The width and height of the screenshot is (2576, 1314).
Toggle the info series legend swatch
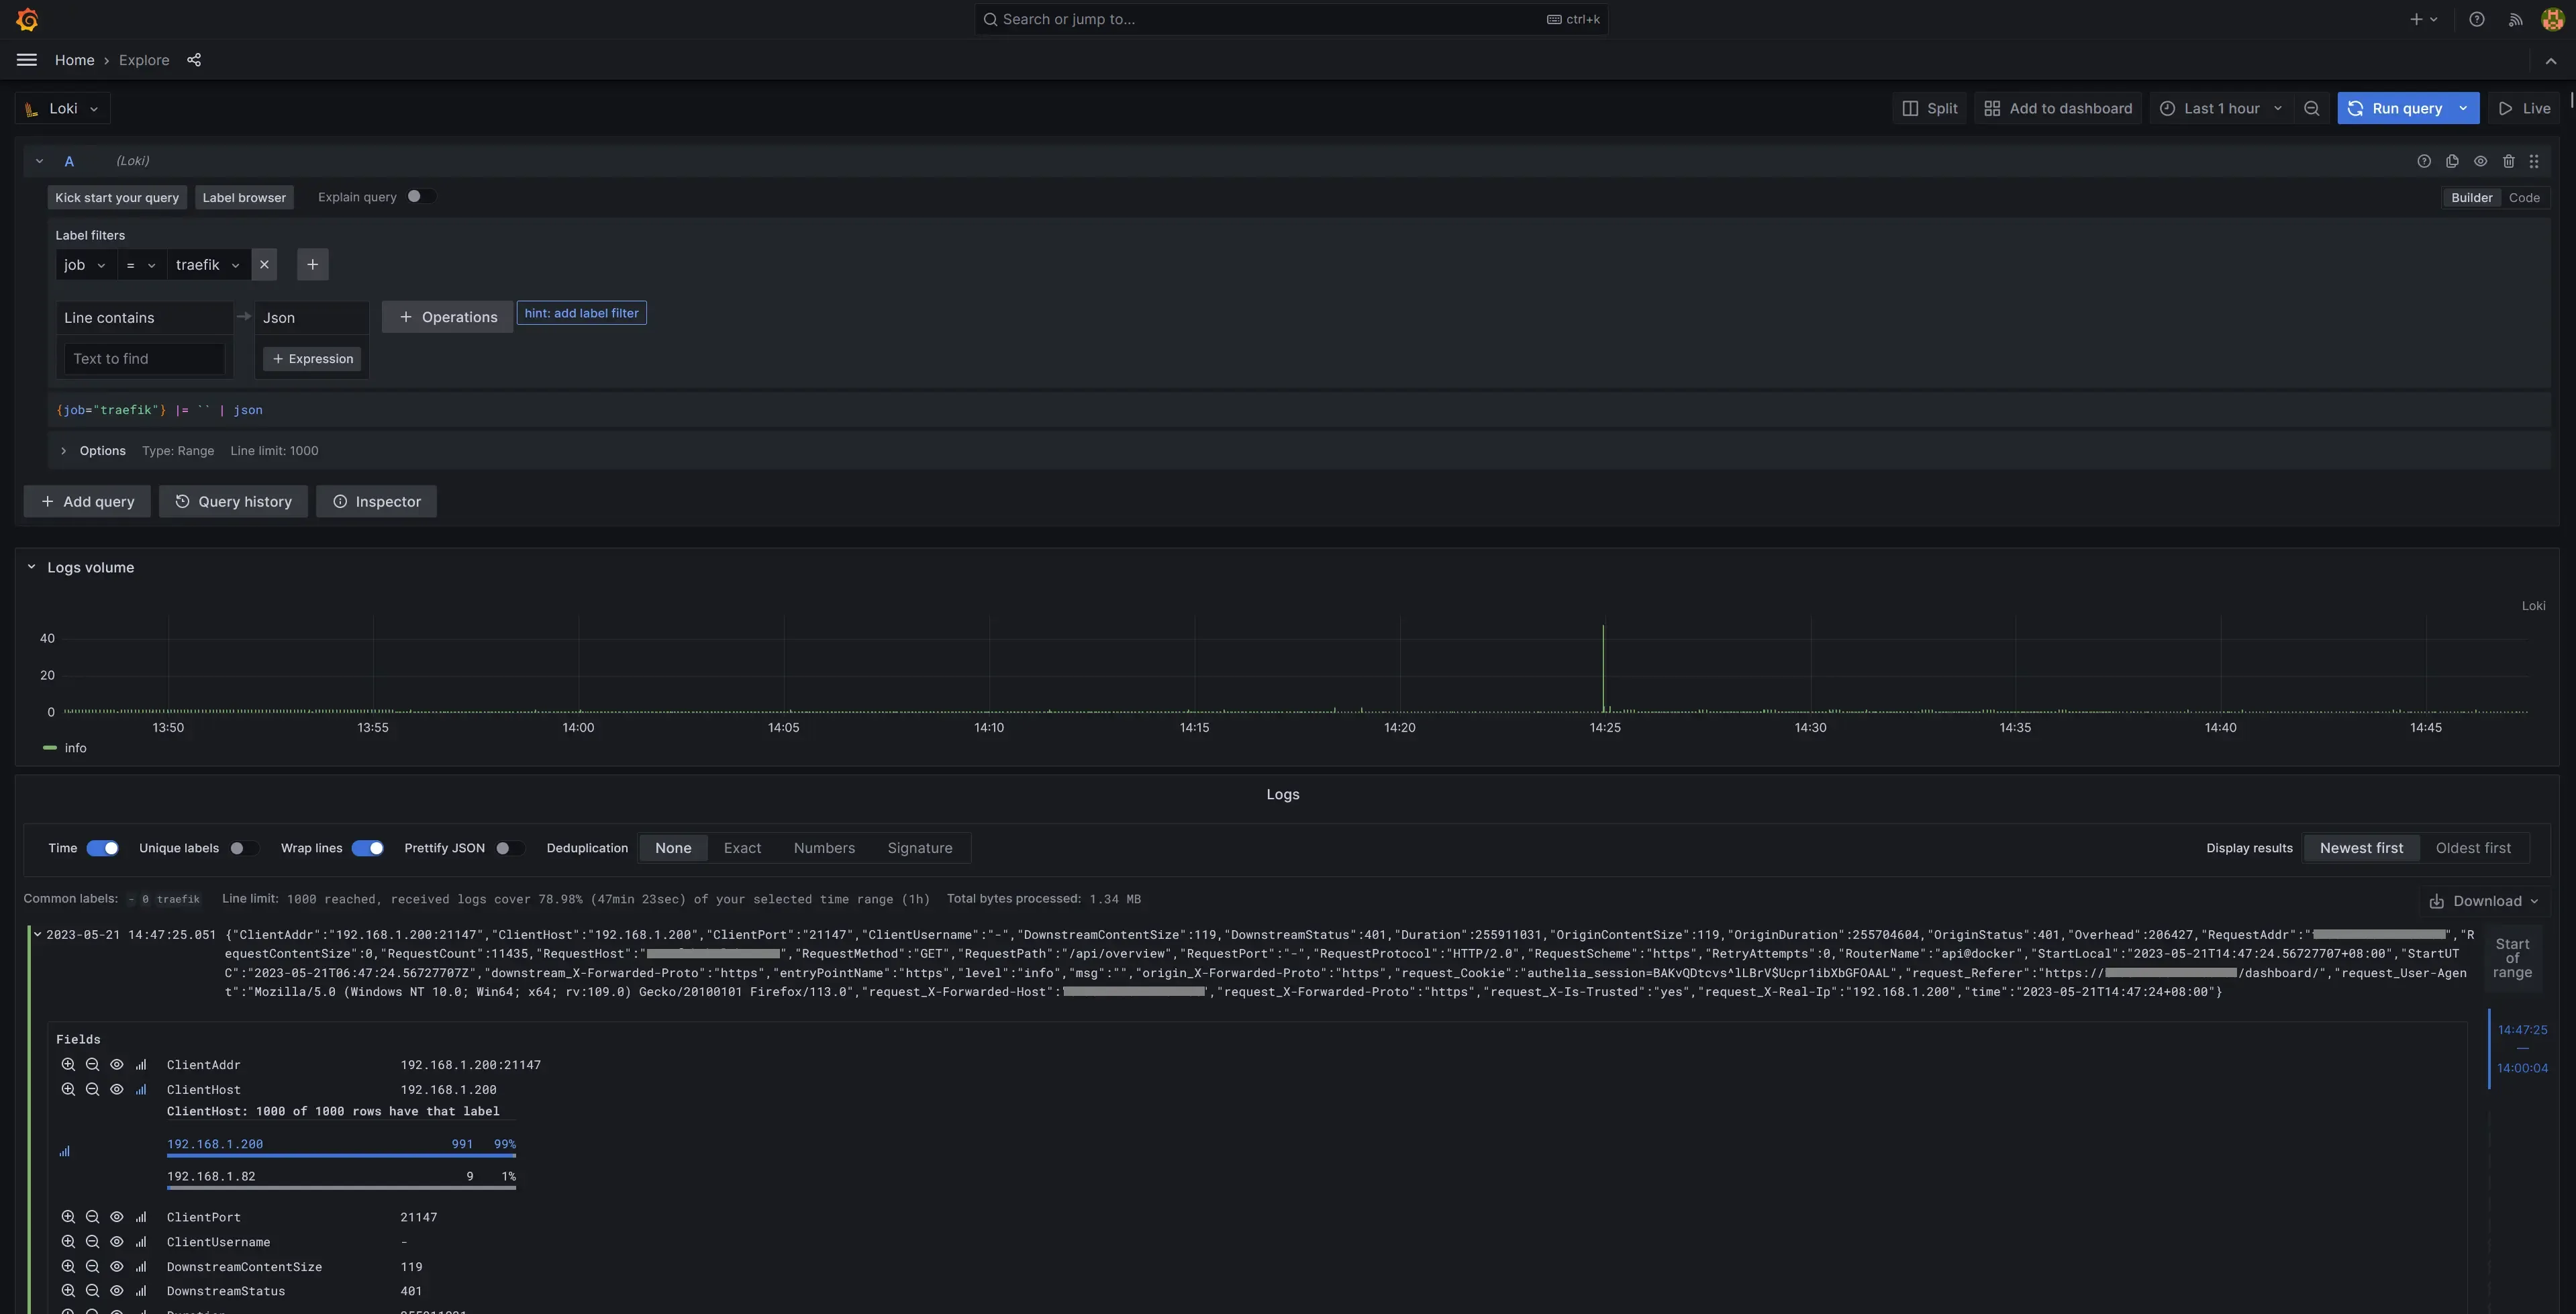tap(50, 748)
